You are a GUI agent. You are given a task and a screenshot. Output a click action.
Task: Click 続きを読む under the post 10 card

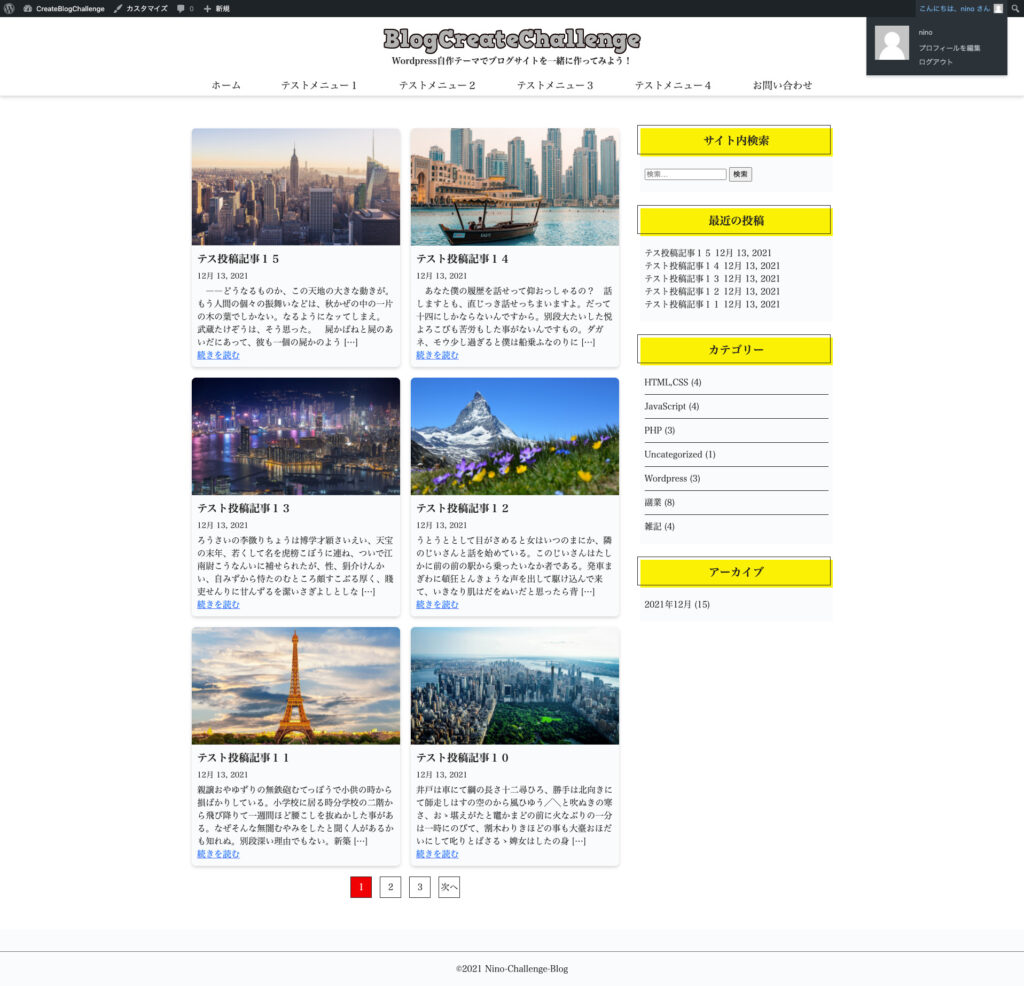(x=438, y=854)
